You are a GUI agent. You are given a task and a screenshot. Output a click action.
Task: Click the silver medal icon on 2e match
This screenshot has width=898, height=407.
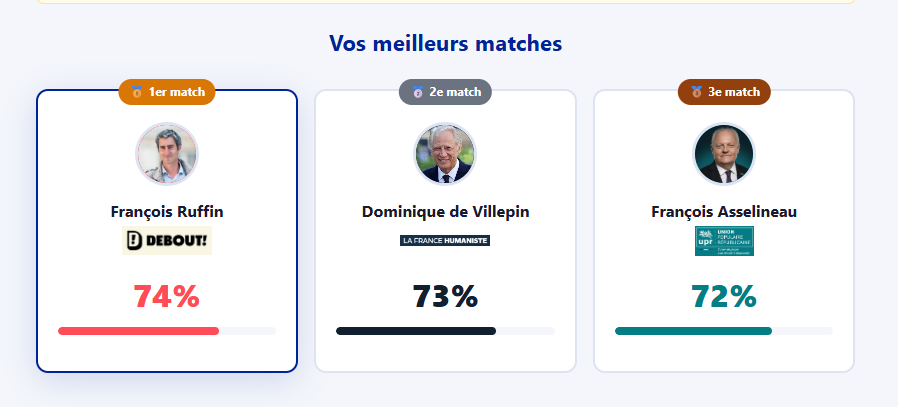point(418,92)
